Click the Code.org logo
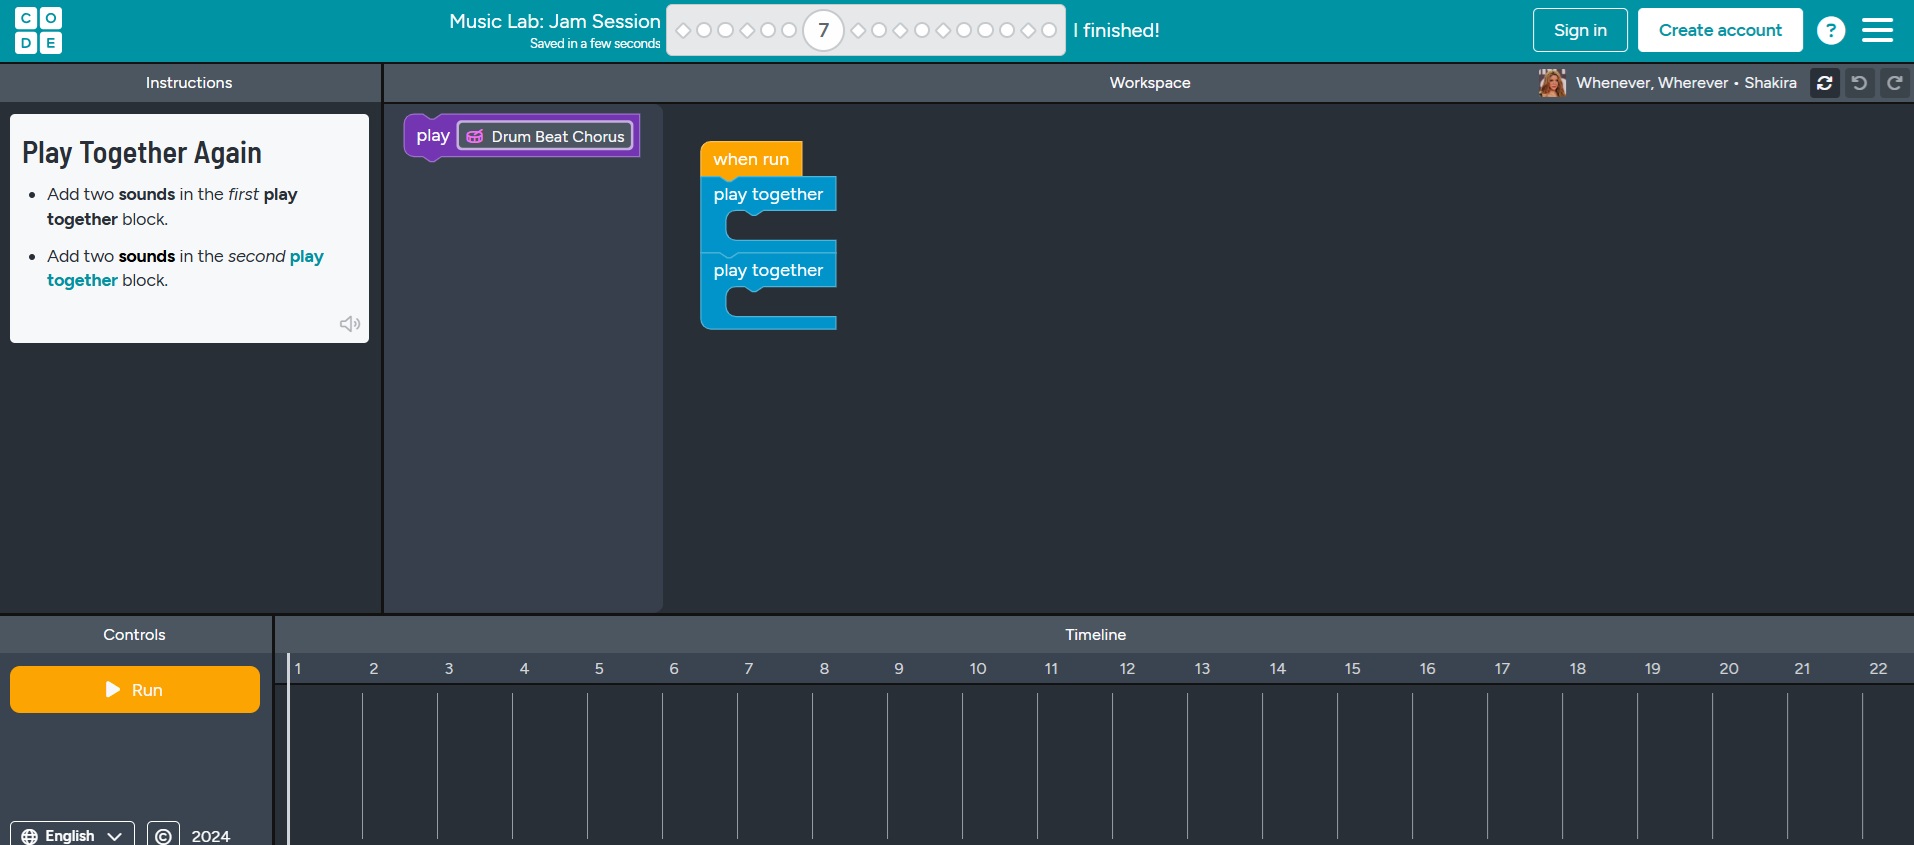Viewport: 1914px width, 845px height. point(38,30)
